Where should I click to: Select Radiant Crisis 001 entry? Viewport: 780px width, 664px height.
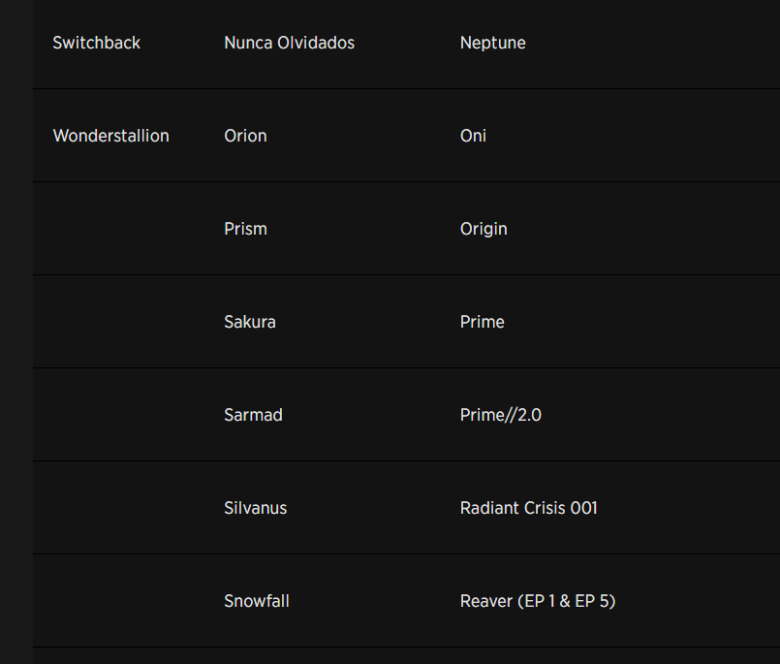tap(528, 508)
